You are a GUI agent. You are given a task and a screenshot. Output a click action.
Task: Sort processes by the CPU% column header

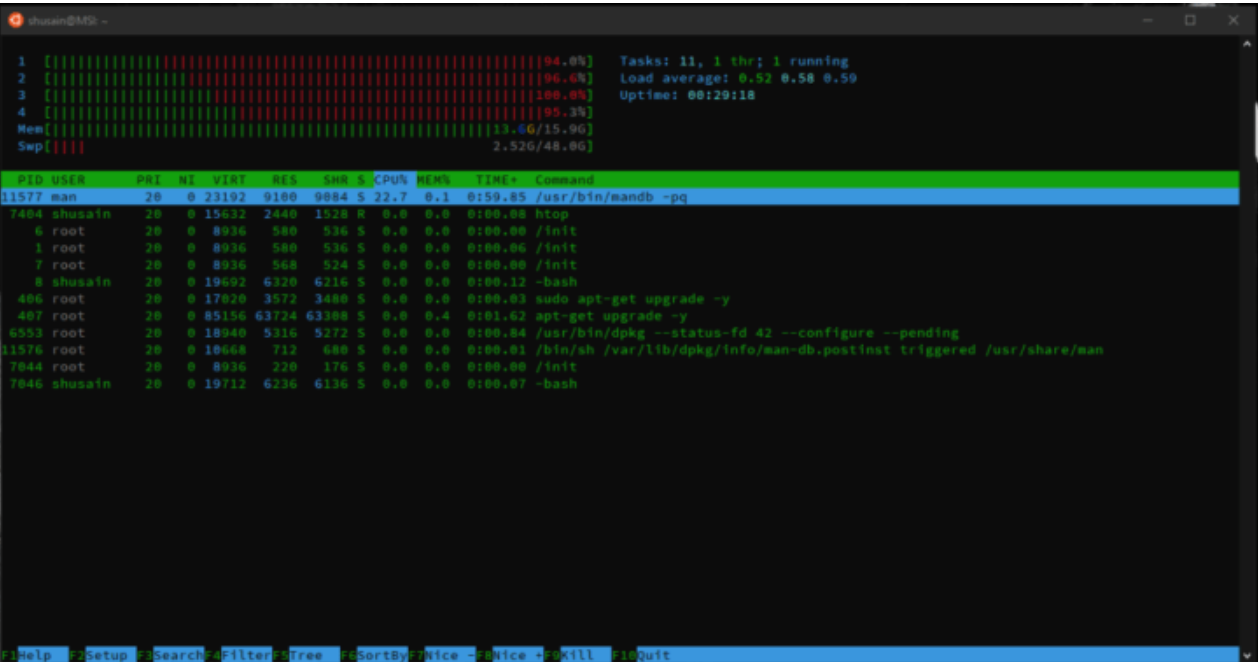click(x=391, y=180)
